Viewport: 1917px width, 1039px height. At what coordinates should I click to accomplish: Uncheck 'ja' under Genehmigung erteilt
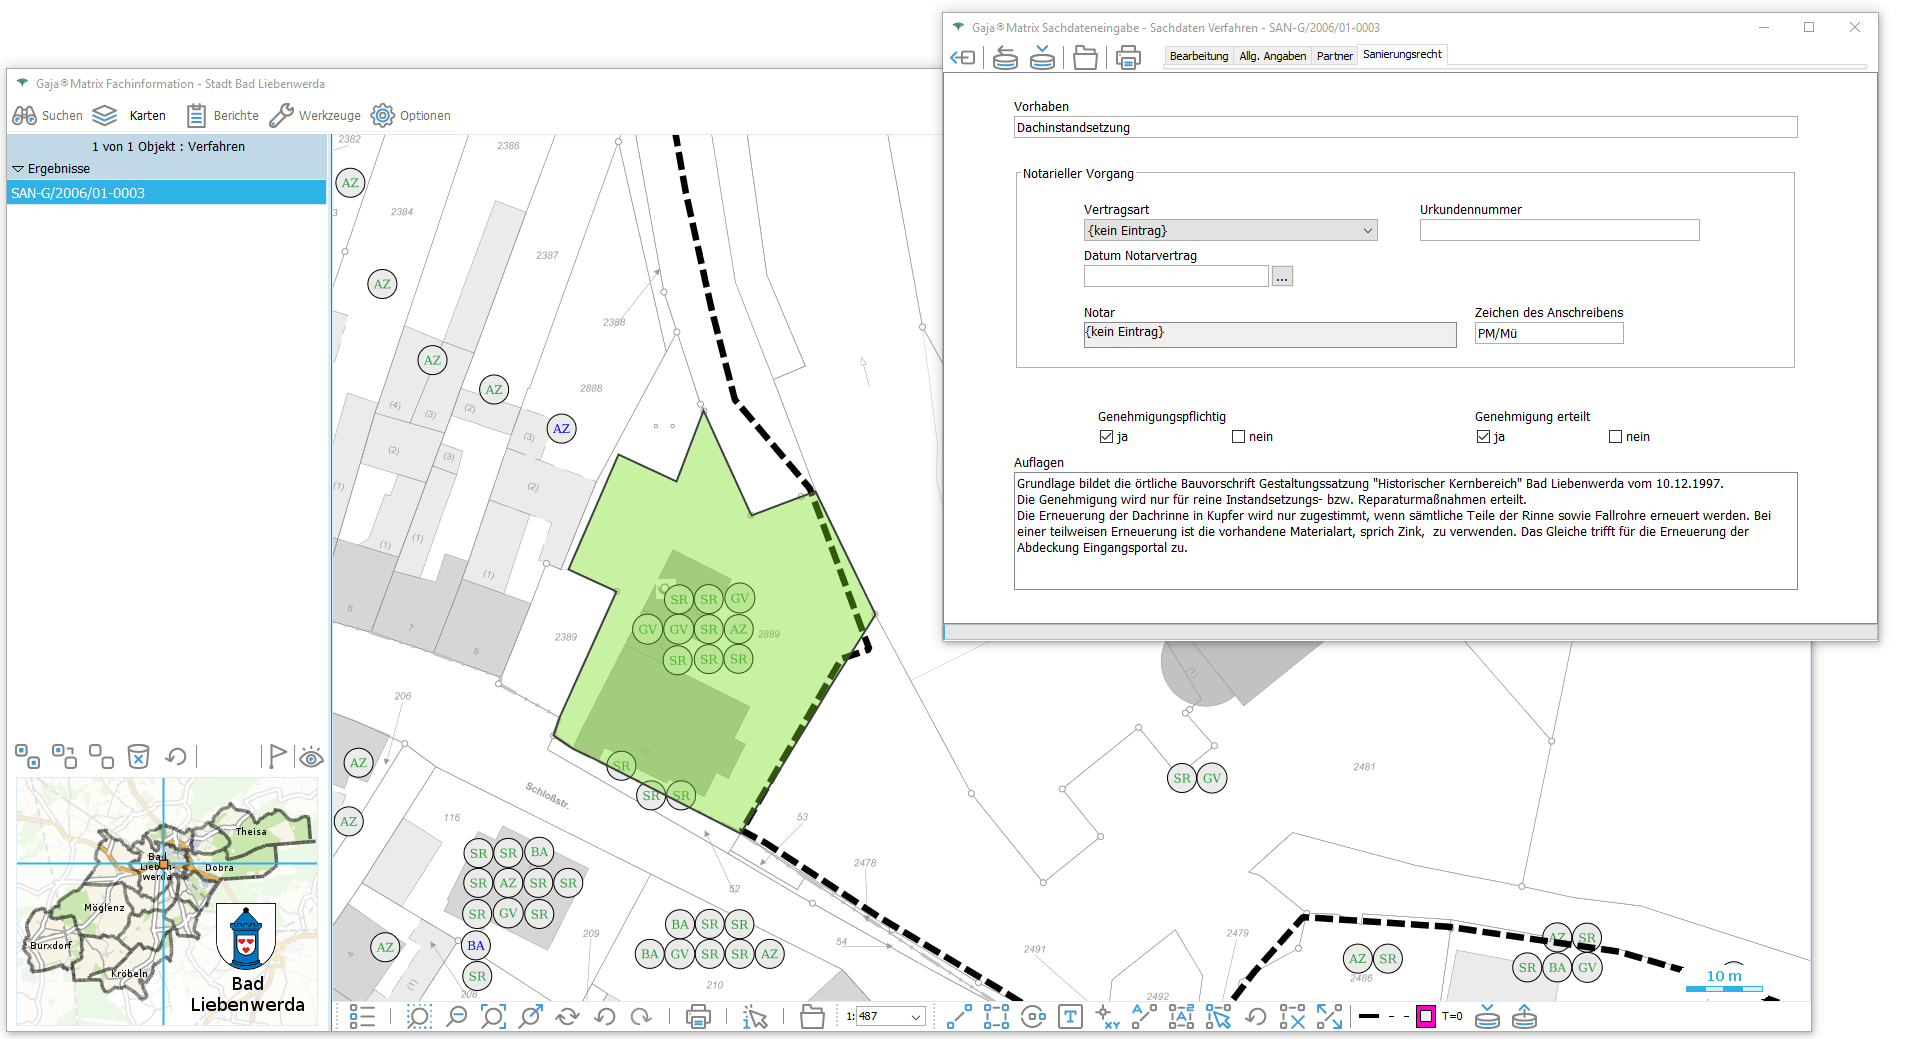1483,437
